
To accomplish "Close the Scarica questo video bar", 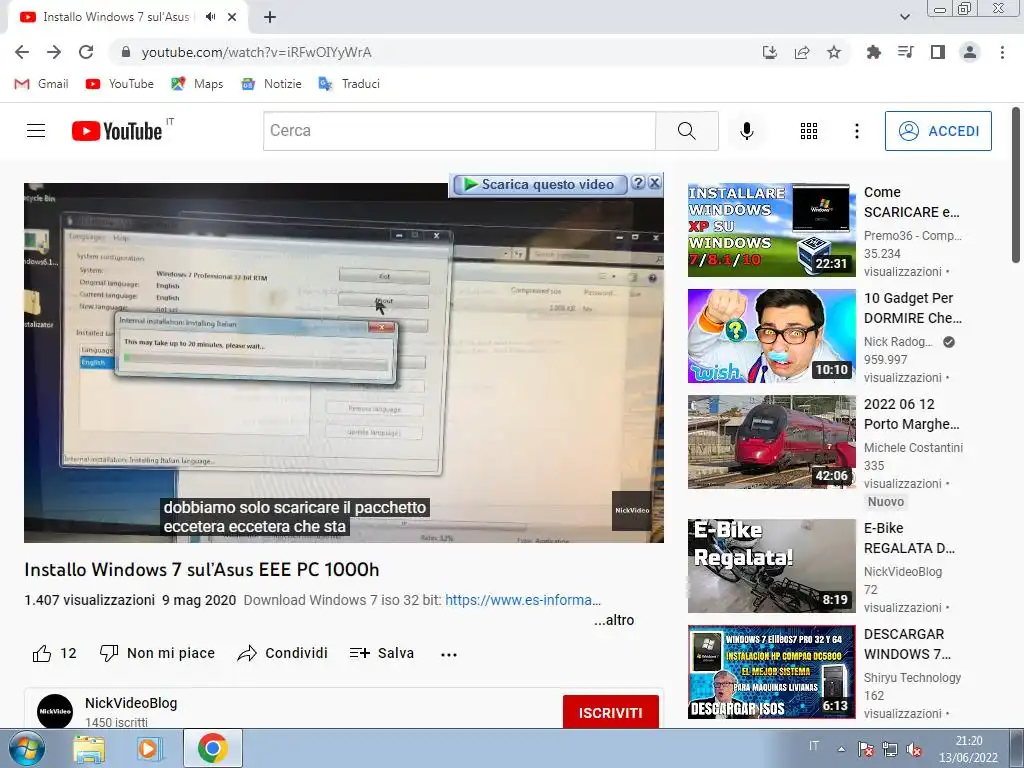I will tap(654, 183).
